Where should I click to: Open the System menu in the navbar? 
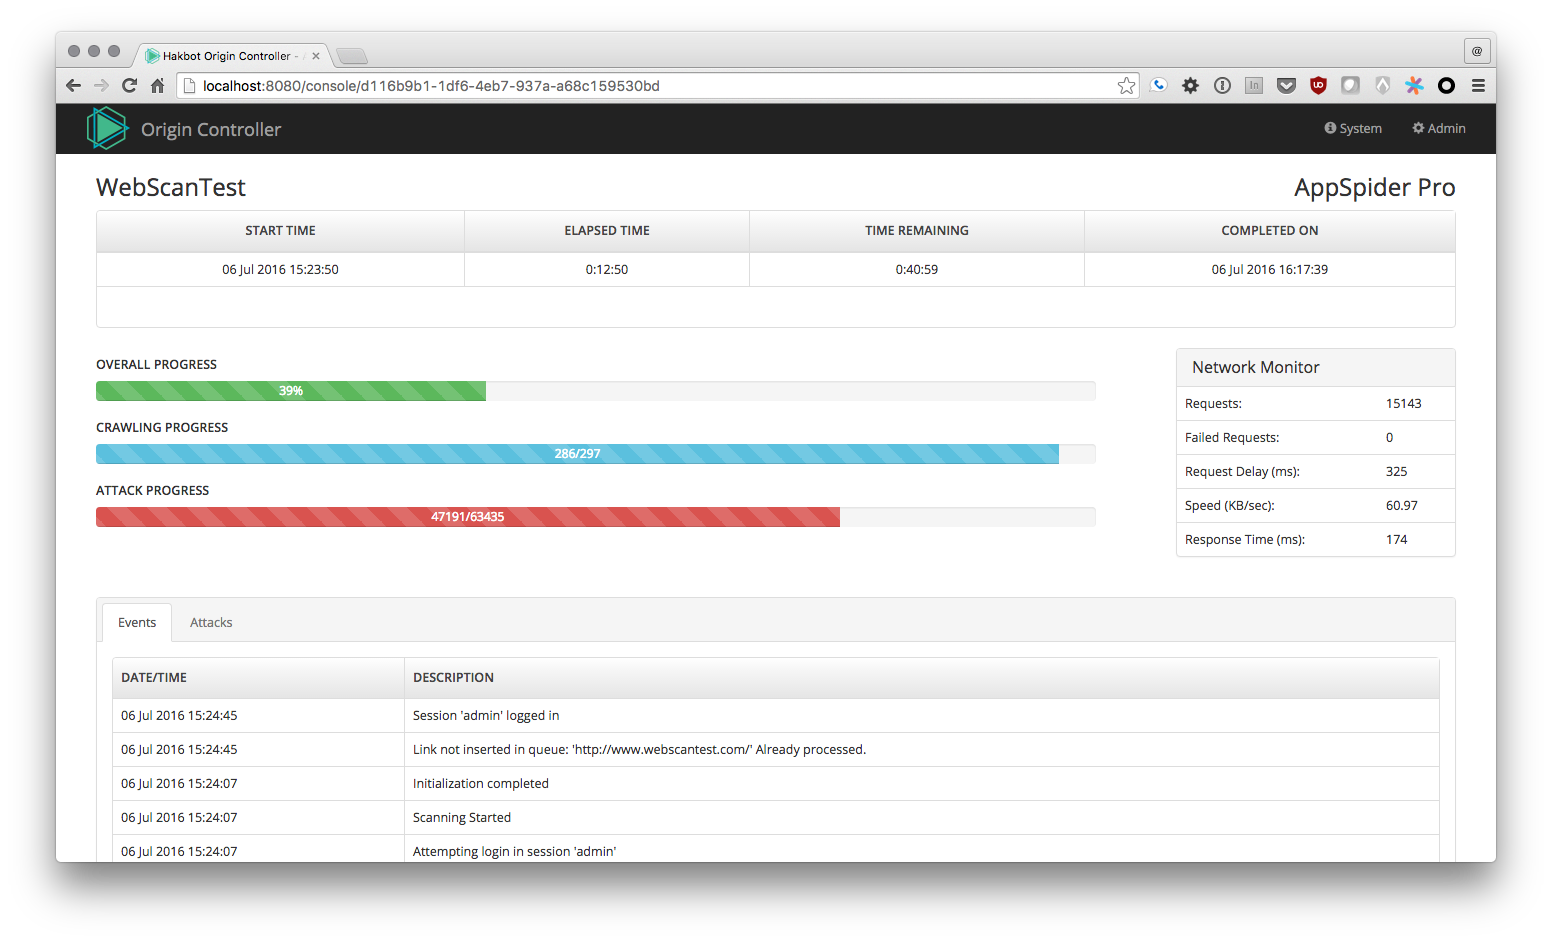1353,128
